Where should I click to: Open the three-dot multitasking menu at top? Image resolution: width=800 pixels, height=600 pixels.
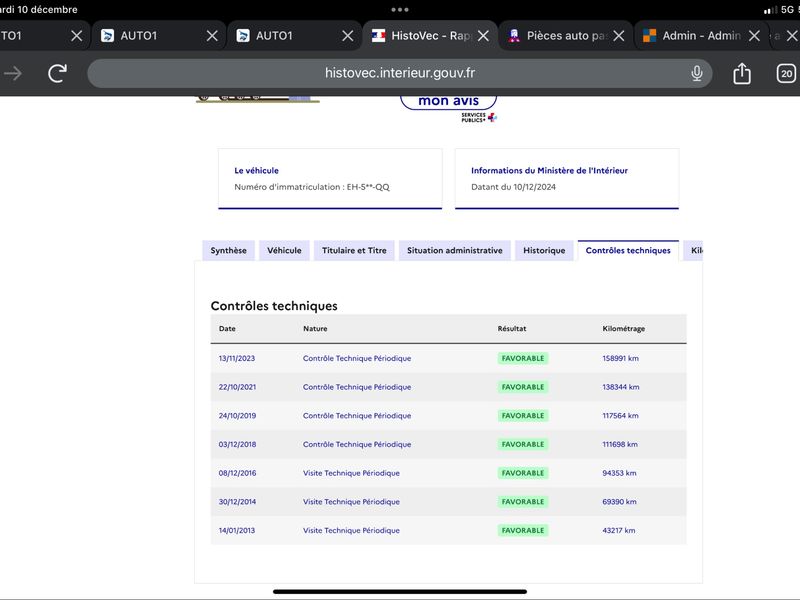pyautogui.click(x=399, y=9)
